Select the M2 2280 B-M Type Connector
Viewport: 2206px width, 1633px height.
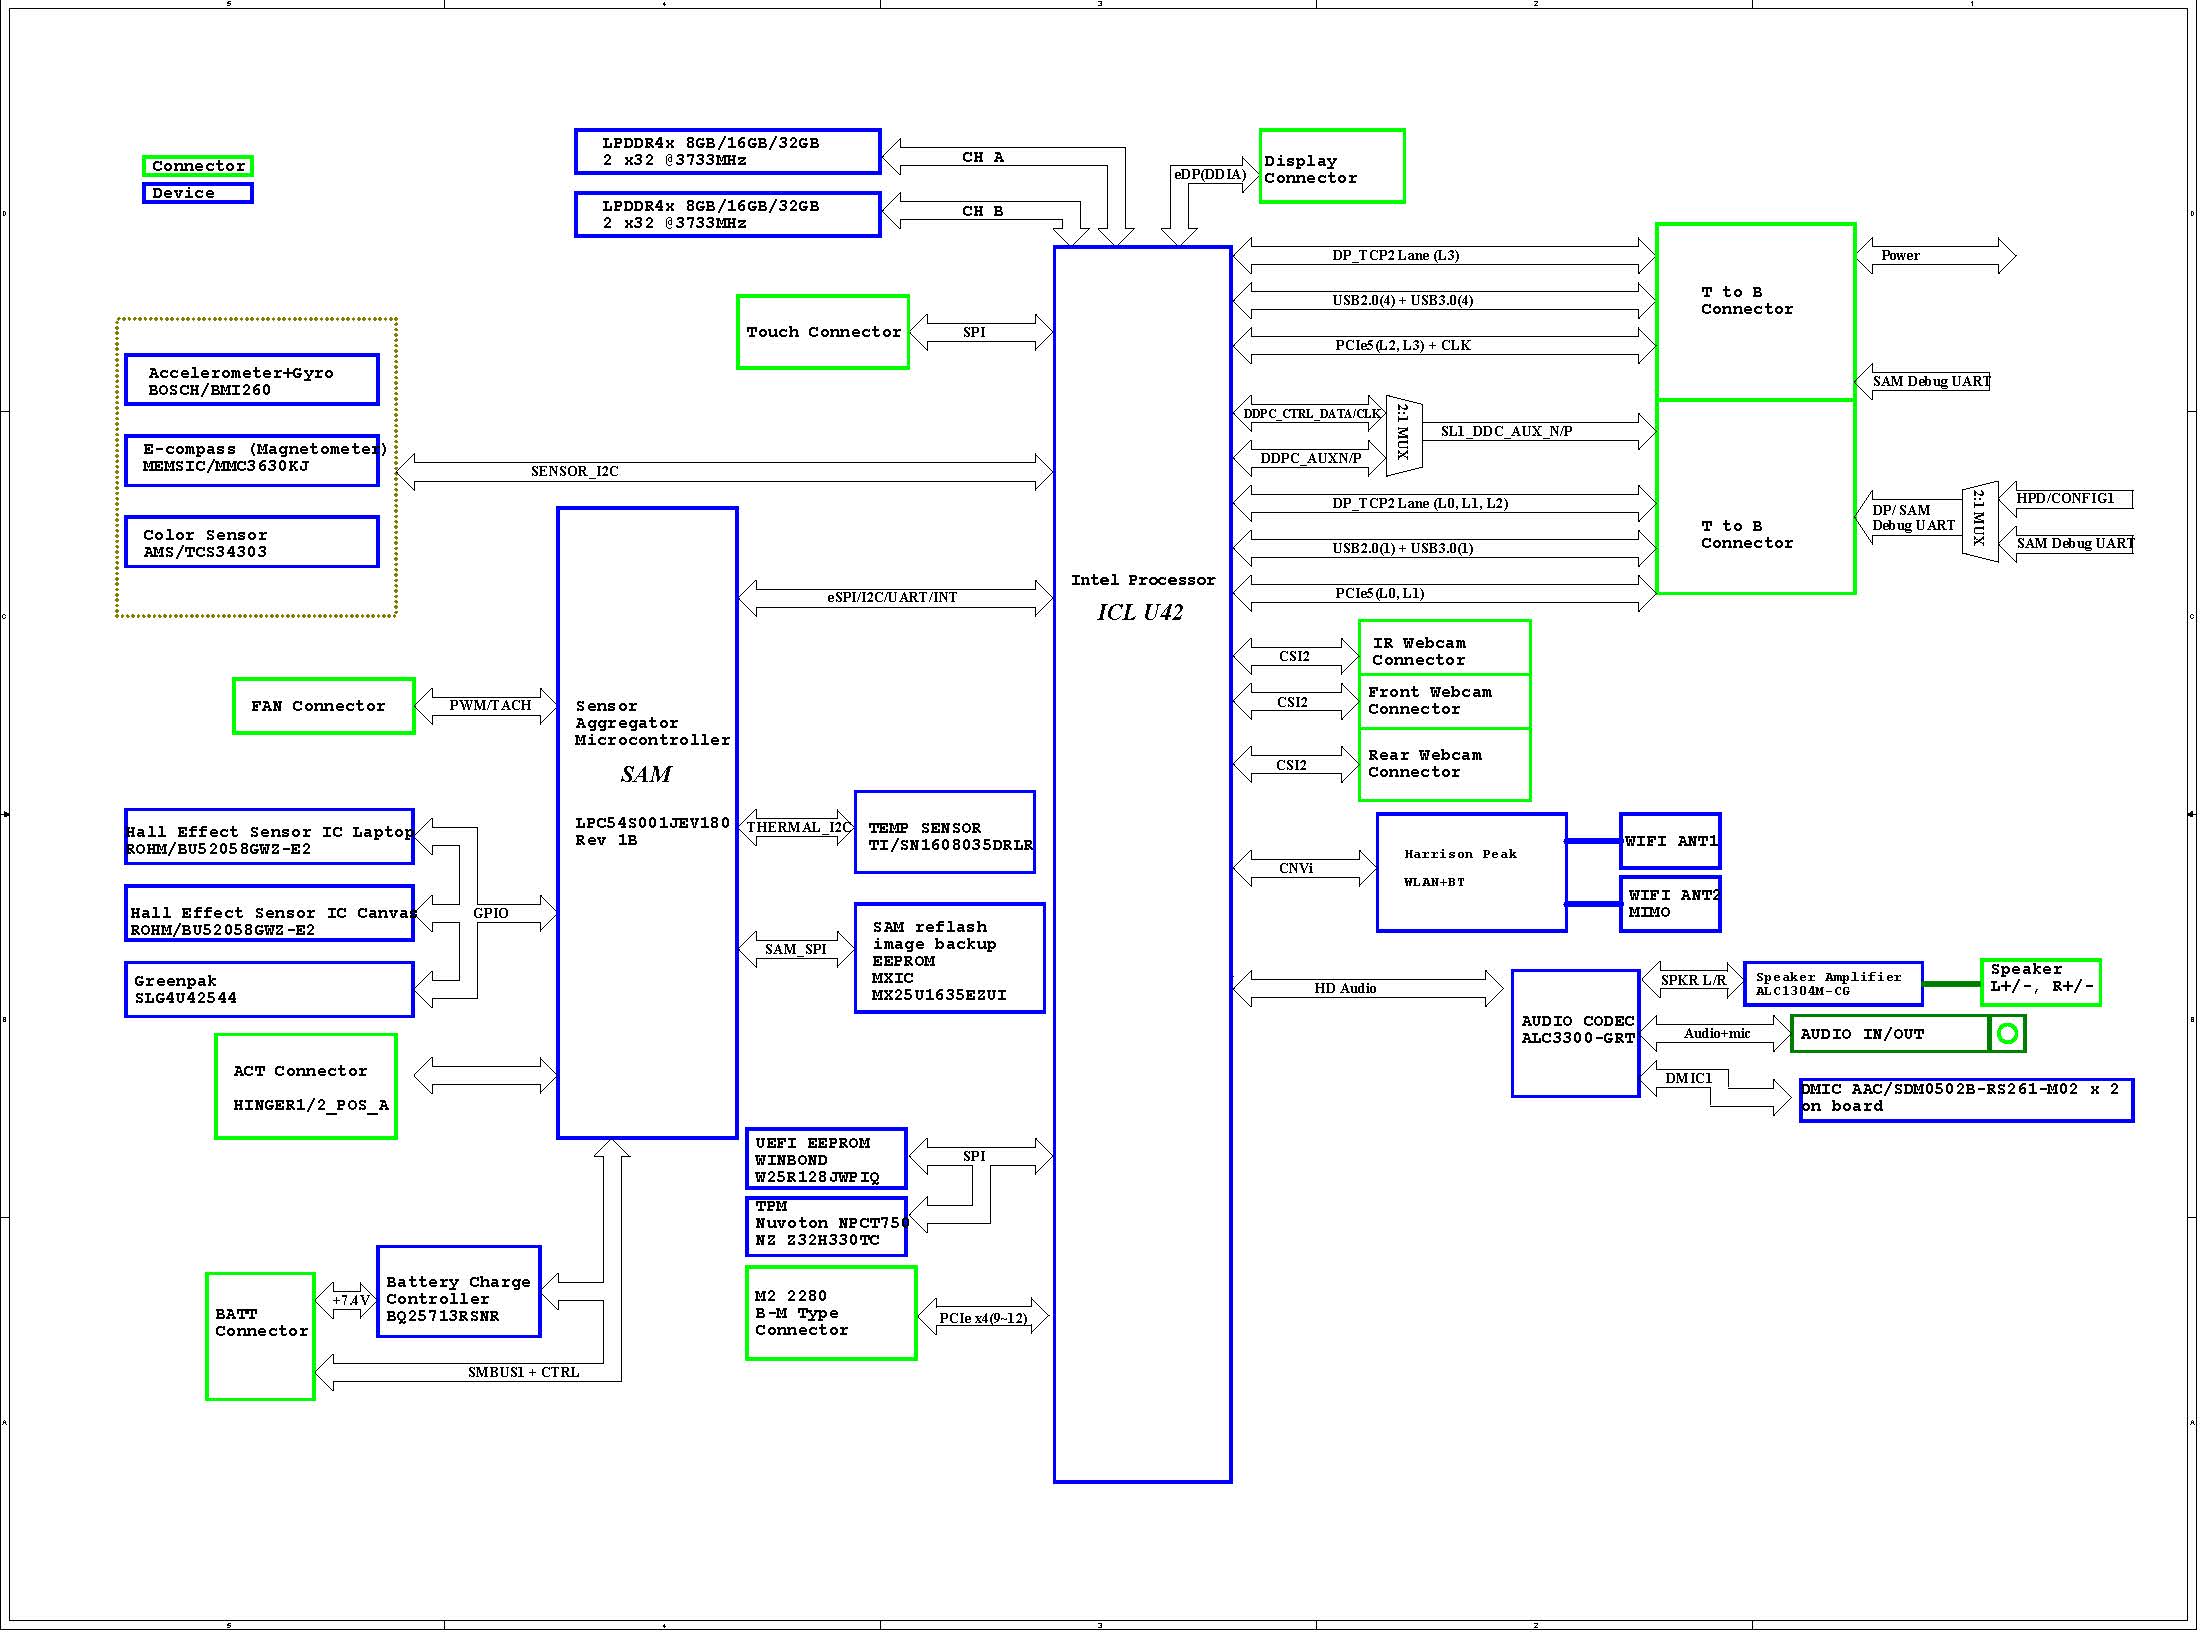click(x=831, y=1313)
